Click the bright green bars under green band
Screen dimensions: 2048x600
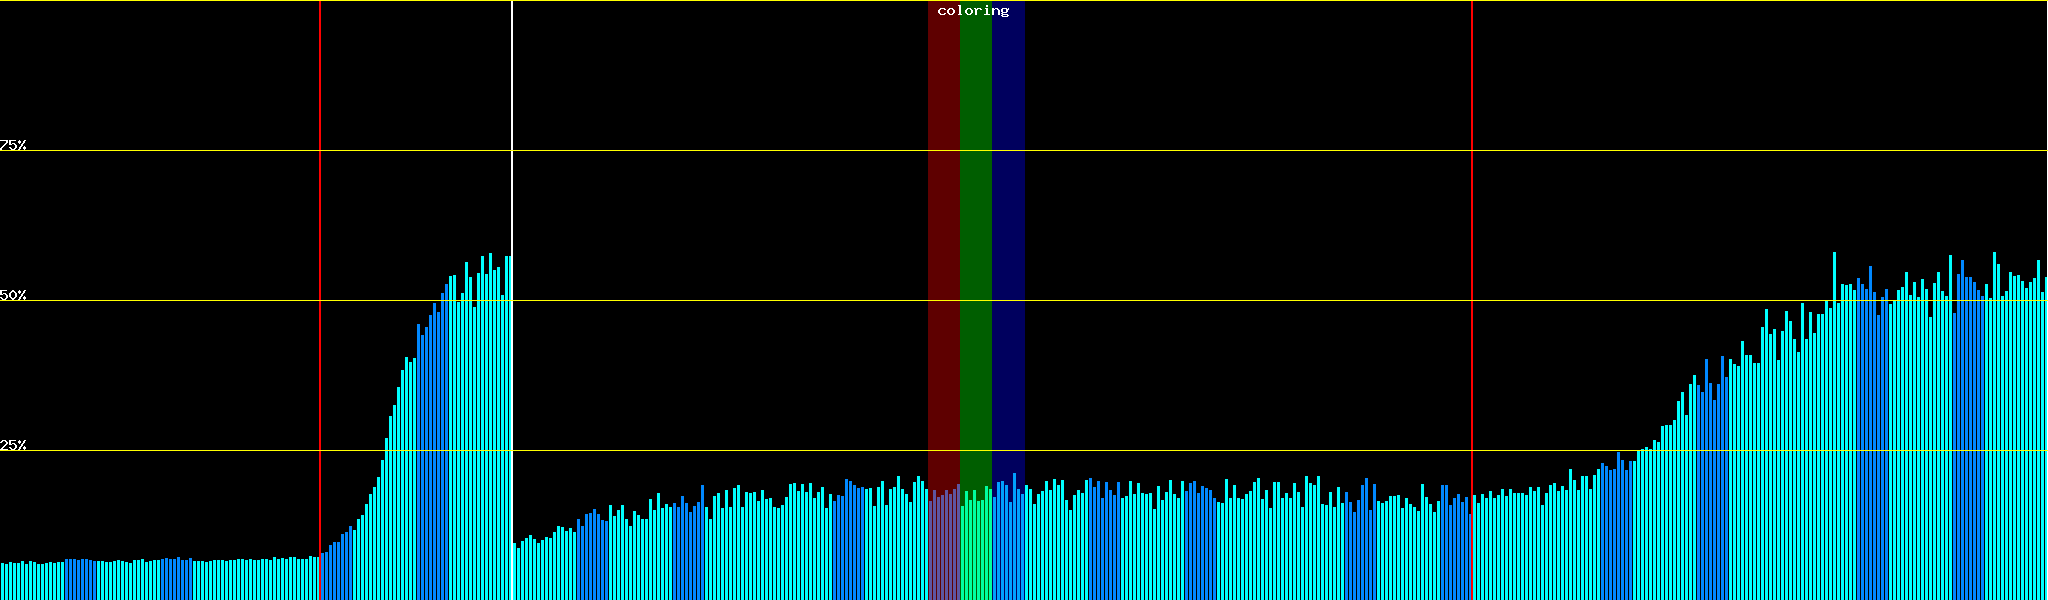tap(975, 550)
